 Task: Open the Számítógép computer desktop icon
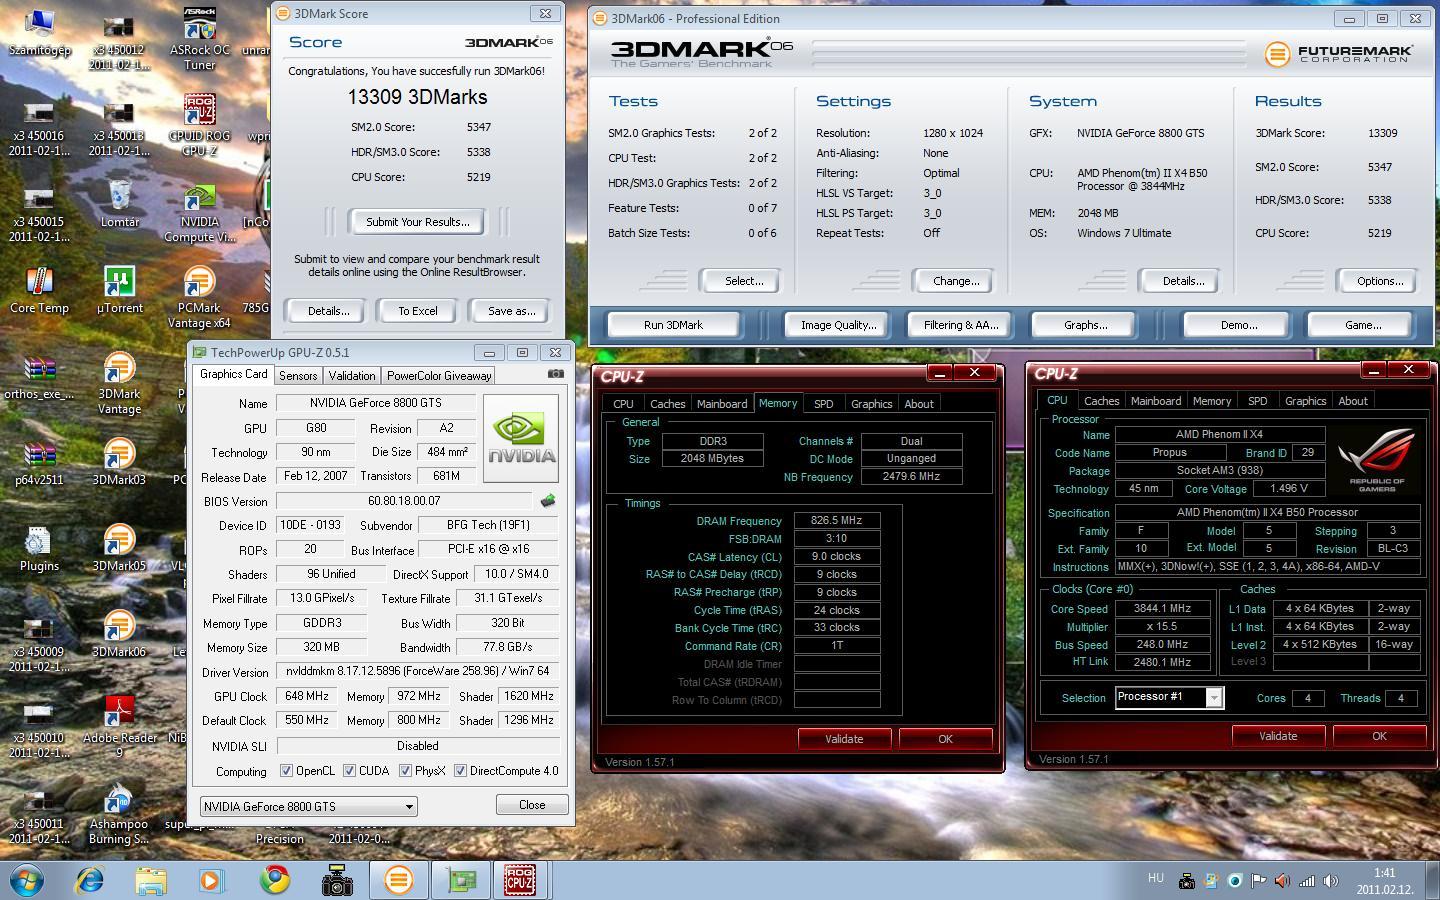coord(39,32)
